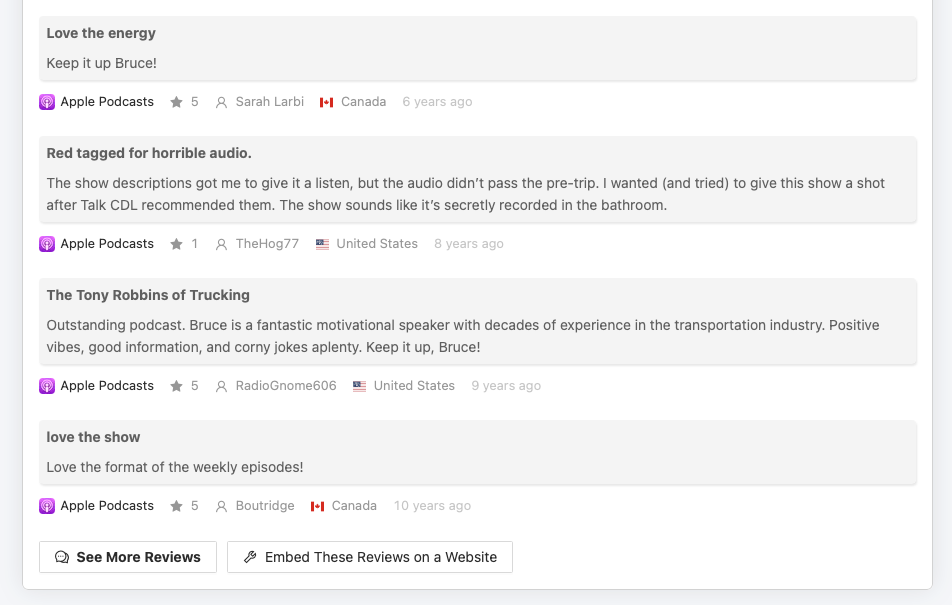Click the United States flag near TheHog77
952x605 pixels.
pos(322,244)
